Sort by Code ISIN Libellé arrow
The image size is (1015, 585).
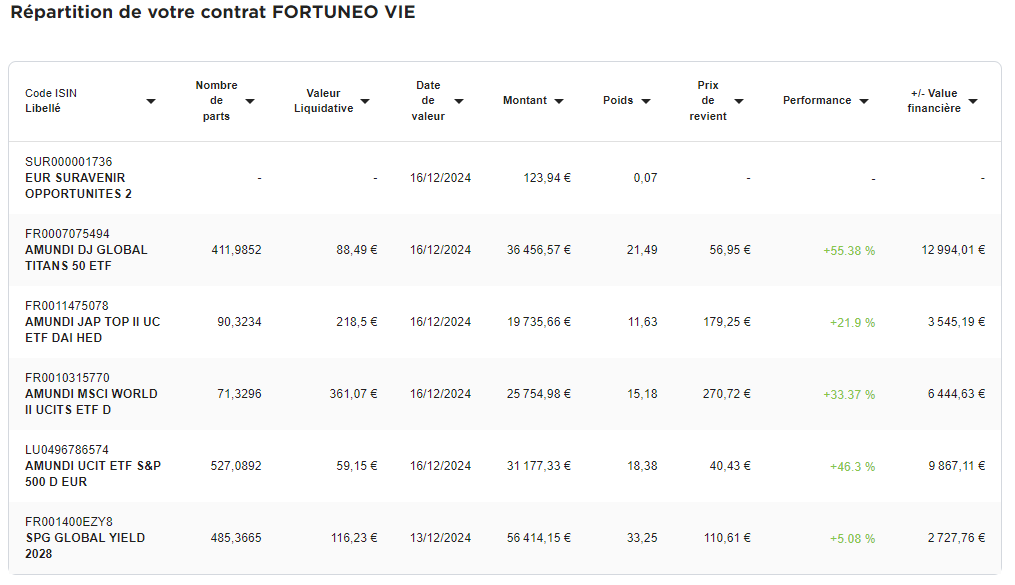pos(151,101)
